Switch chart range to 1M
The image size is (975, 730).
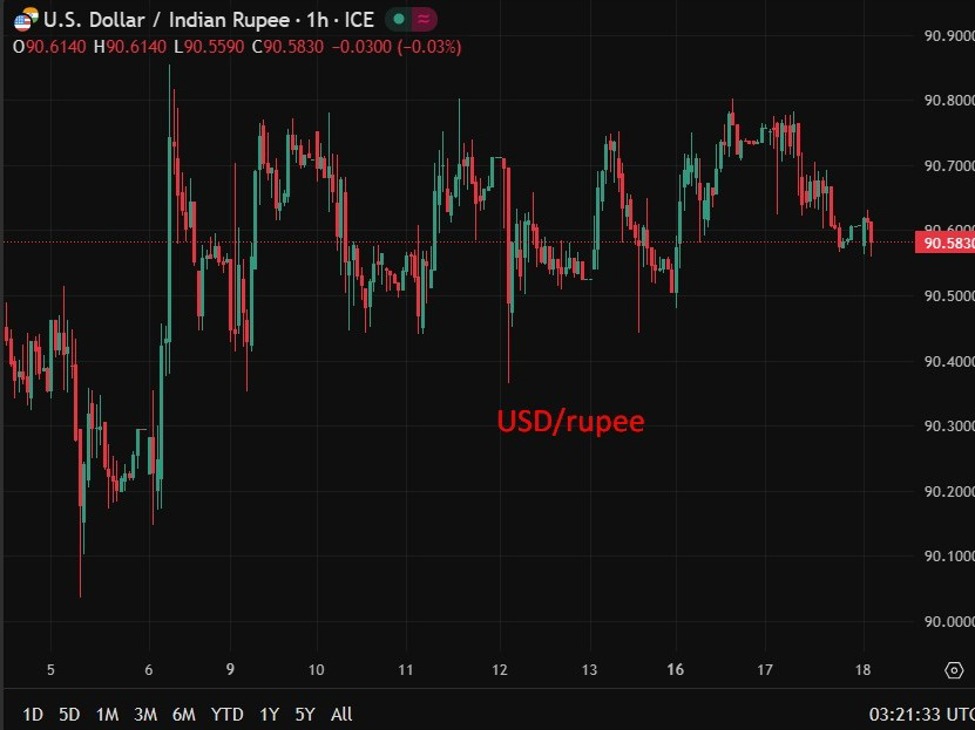pyautogui.click(x=107, y=714)
